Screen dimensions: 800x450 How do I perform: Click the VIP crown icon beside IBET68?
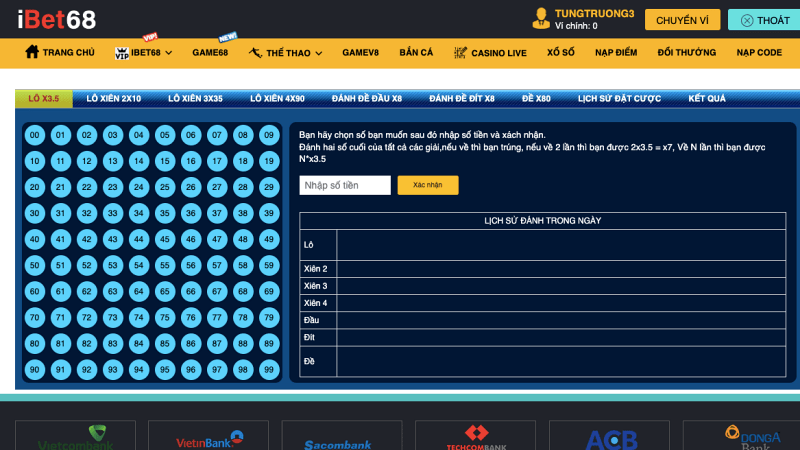(121, 52)
